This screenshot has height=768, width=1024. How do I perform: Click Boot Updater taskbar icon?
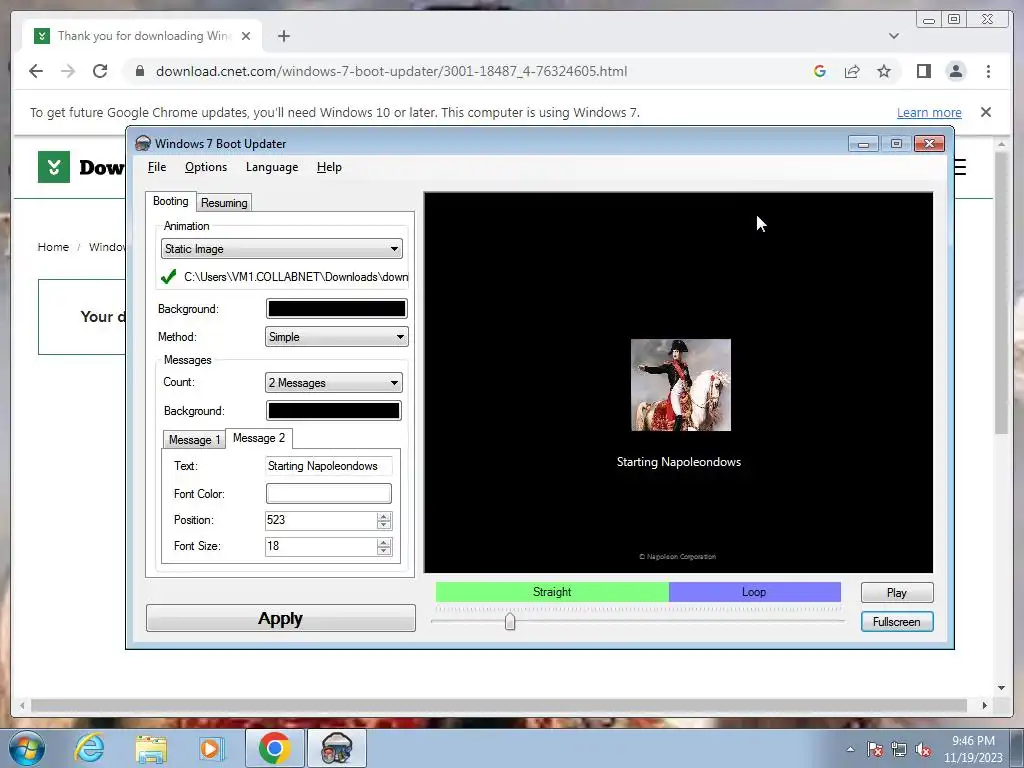[337, 748]
